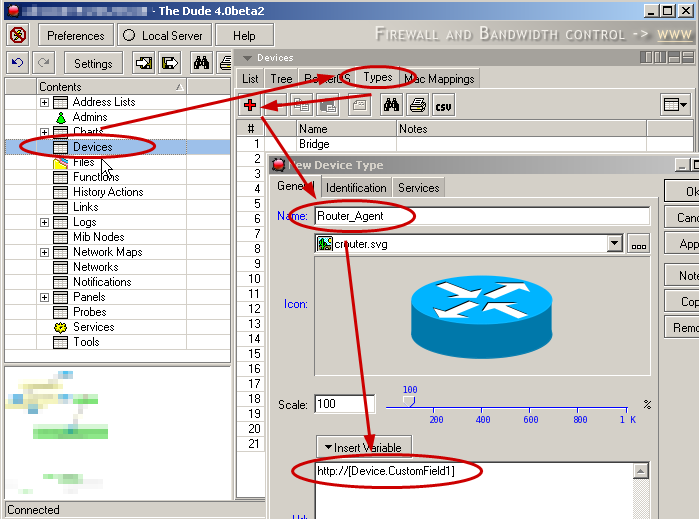
Task: Click the Admins person icon in Contents
Action: [x=61, y=117]
